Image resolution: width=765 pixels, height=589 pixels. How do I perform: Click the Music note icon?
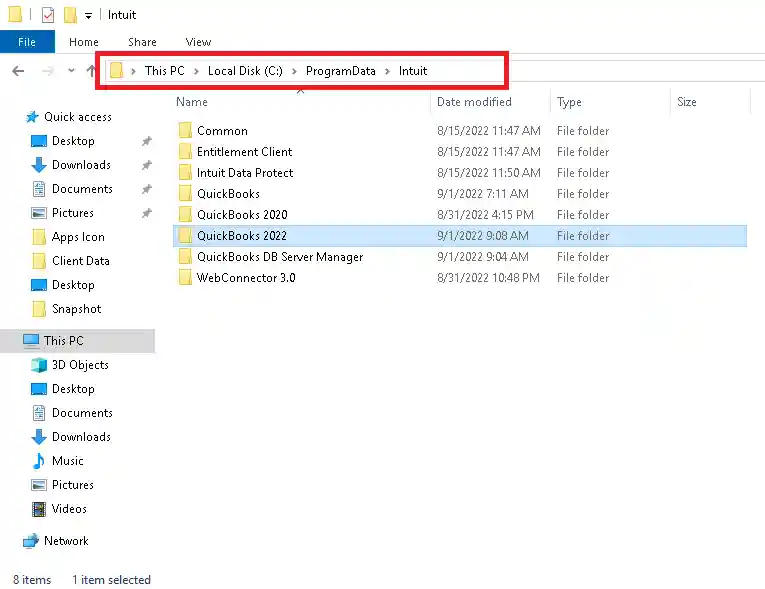38,461
